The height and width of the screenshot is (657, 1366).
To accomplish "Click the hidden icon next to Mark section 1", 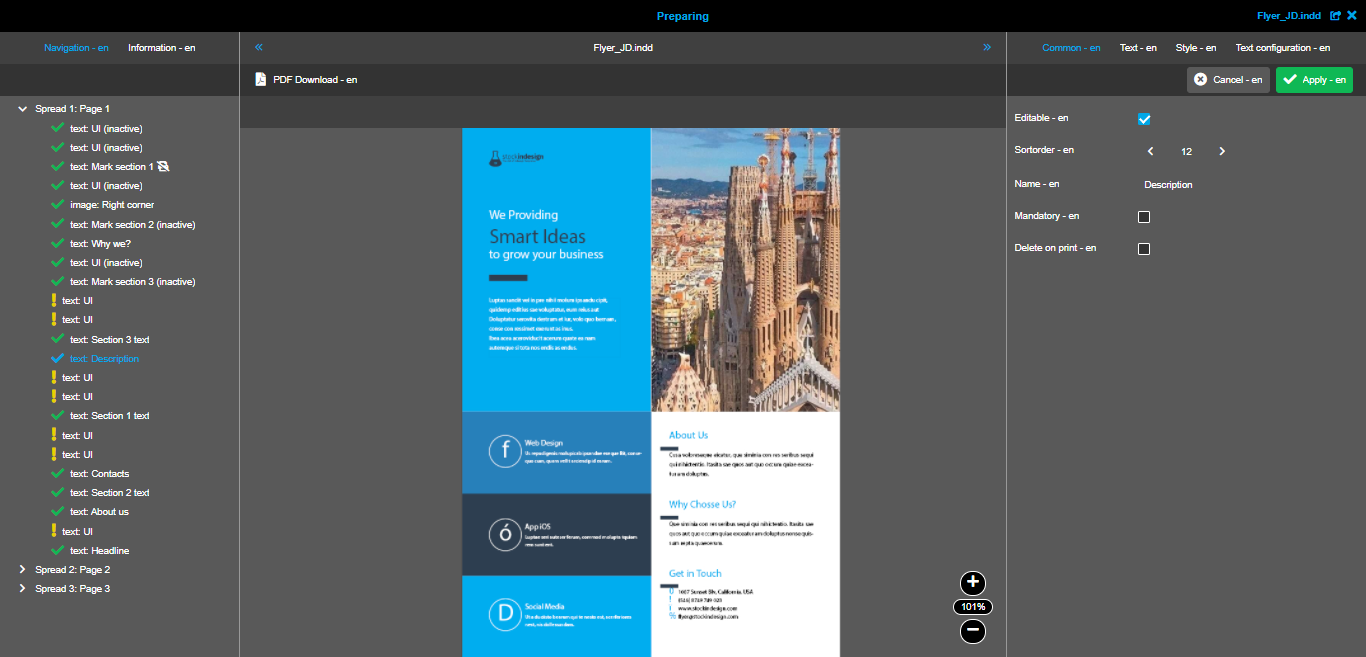I will coord(164,167).
